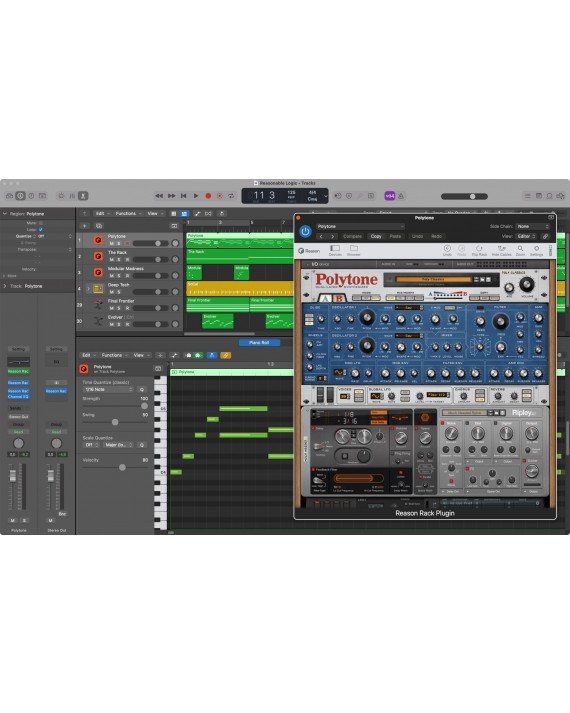Toggle the Mute checkbox in Region inspector
The height and width of the screenshot is (713, 570).
click(40, 223)
